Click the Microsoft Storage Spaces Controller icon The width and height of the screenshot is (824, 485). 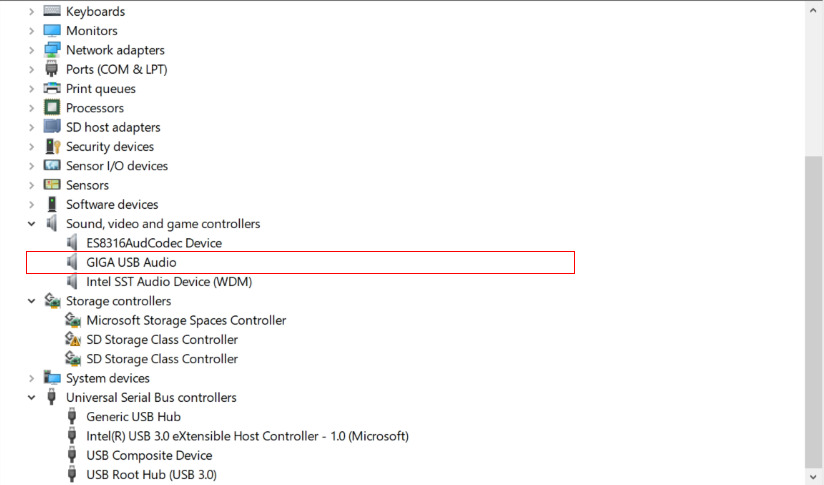click(x=72, y=321)
